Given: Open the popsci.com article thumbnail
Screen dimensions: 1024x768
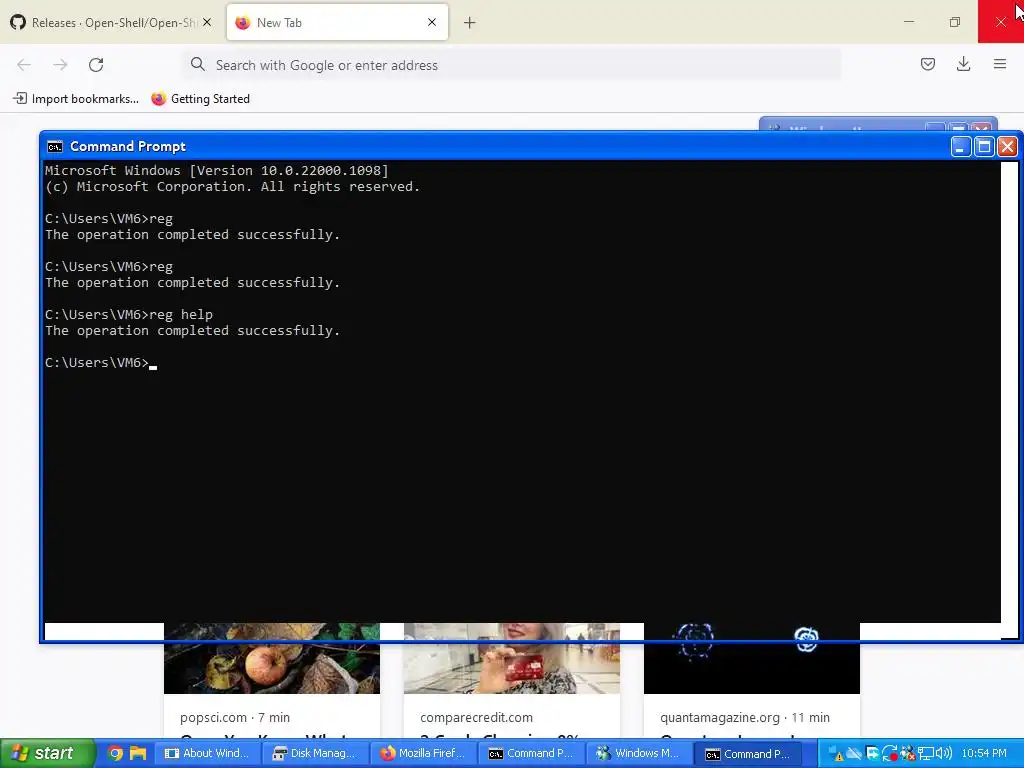Looking at the screenshot, I should (272, 658).
